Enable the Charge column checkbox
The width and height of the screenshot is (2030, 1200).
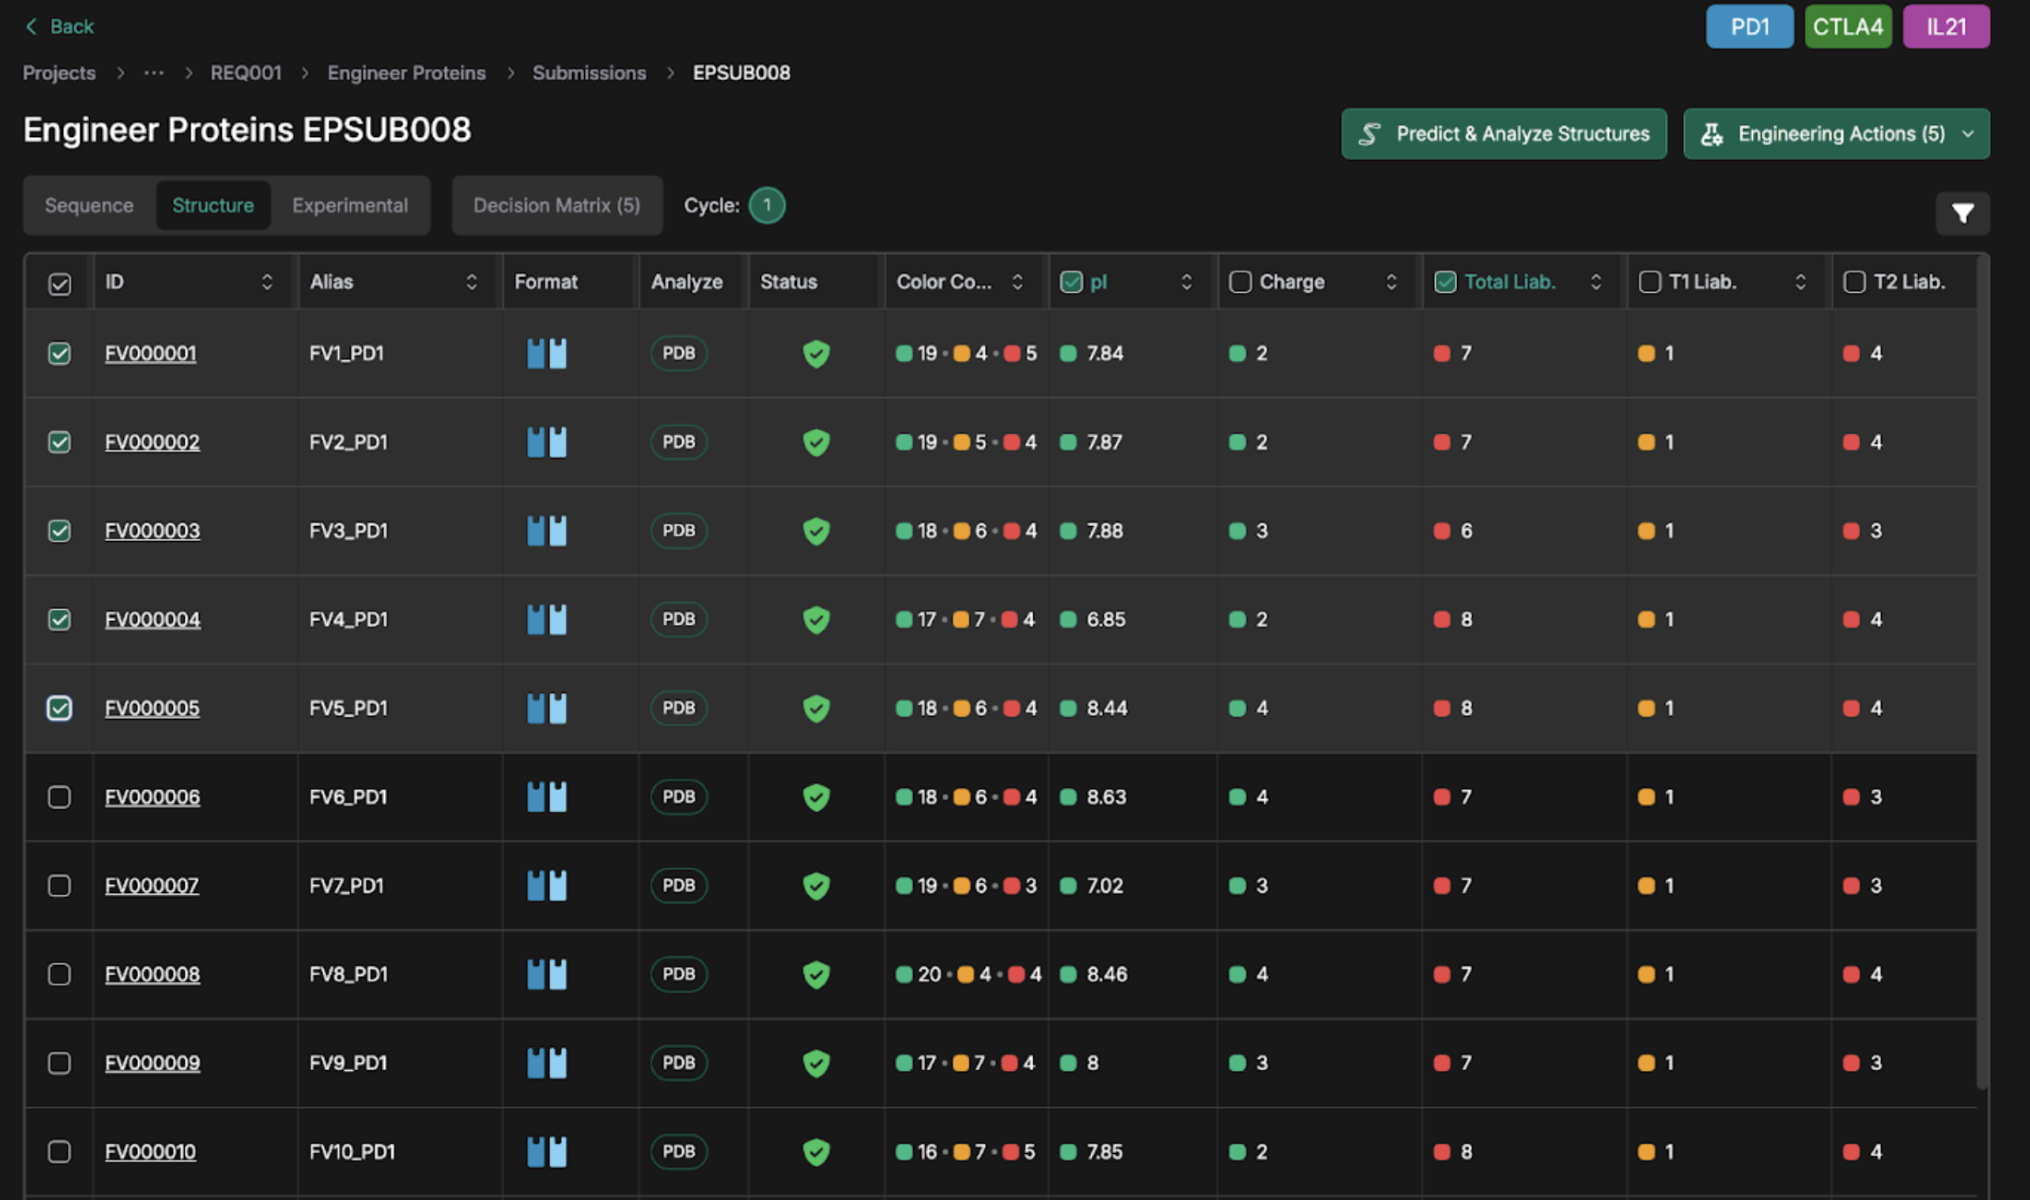[x=1240, y=282]
